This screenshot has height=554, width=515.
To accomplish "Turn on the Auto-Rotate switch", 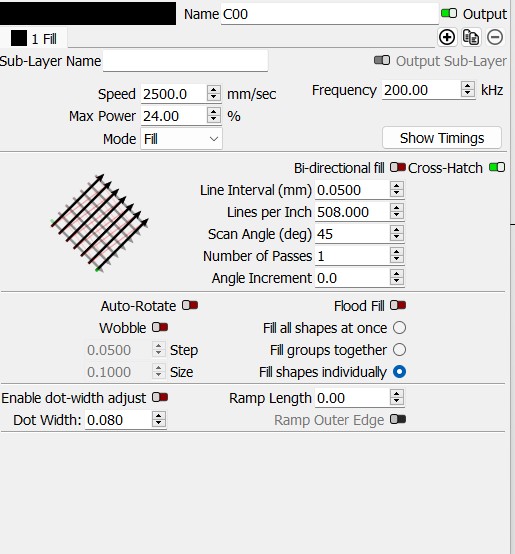I will coord(190,305).
